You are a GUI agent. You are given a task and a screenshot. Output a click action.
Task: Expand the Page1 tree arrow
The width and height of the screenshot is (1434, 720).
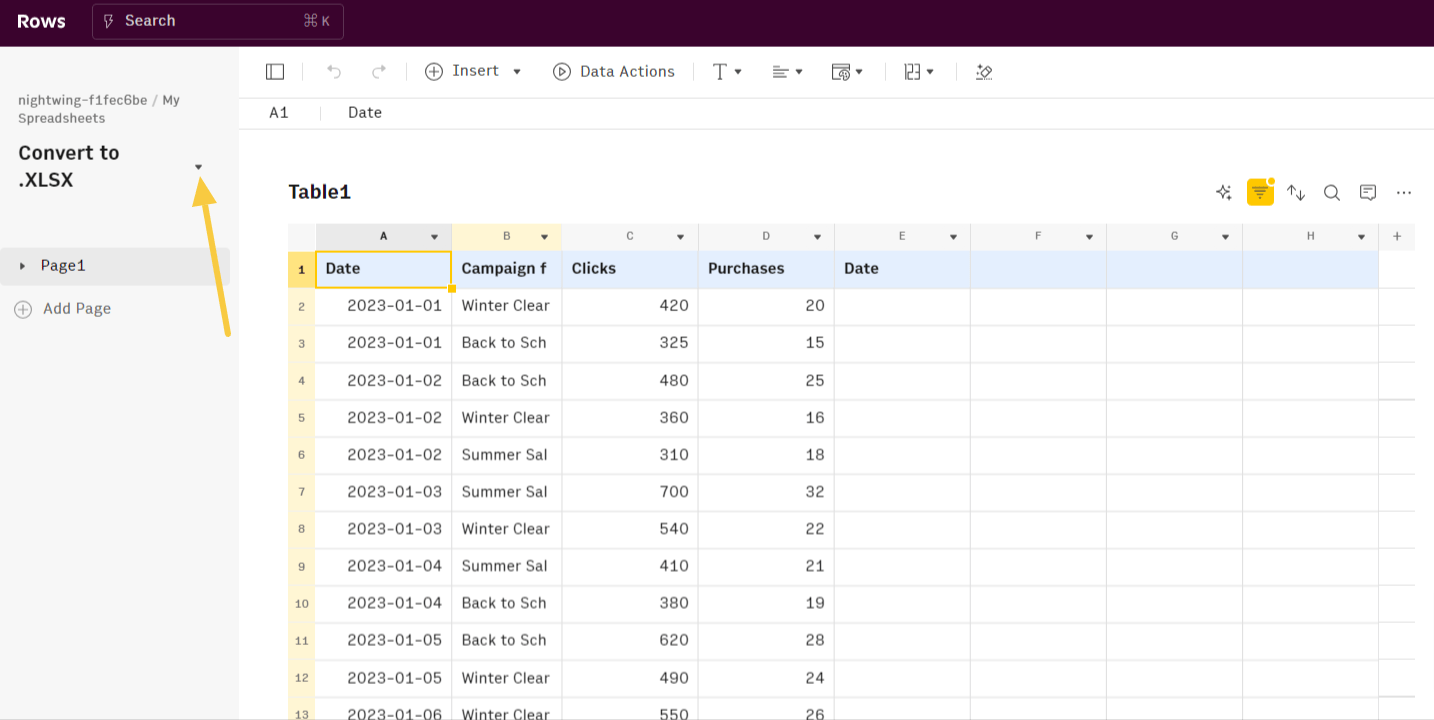(23, 266)
